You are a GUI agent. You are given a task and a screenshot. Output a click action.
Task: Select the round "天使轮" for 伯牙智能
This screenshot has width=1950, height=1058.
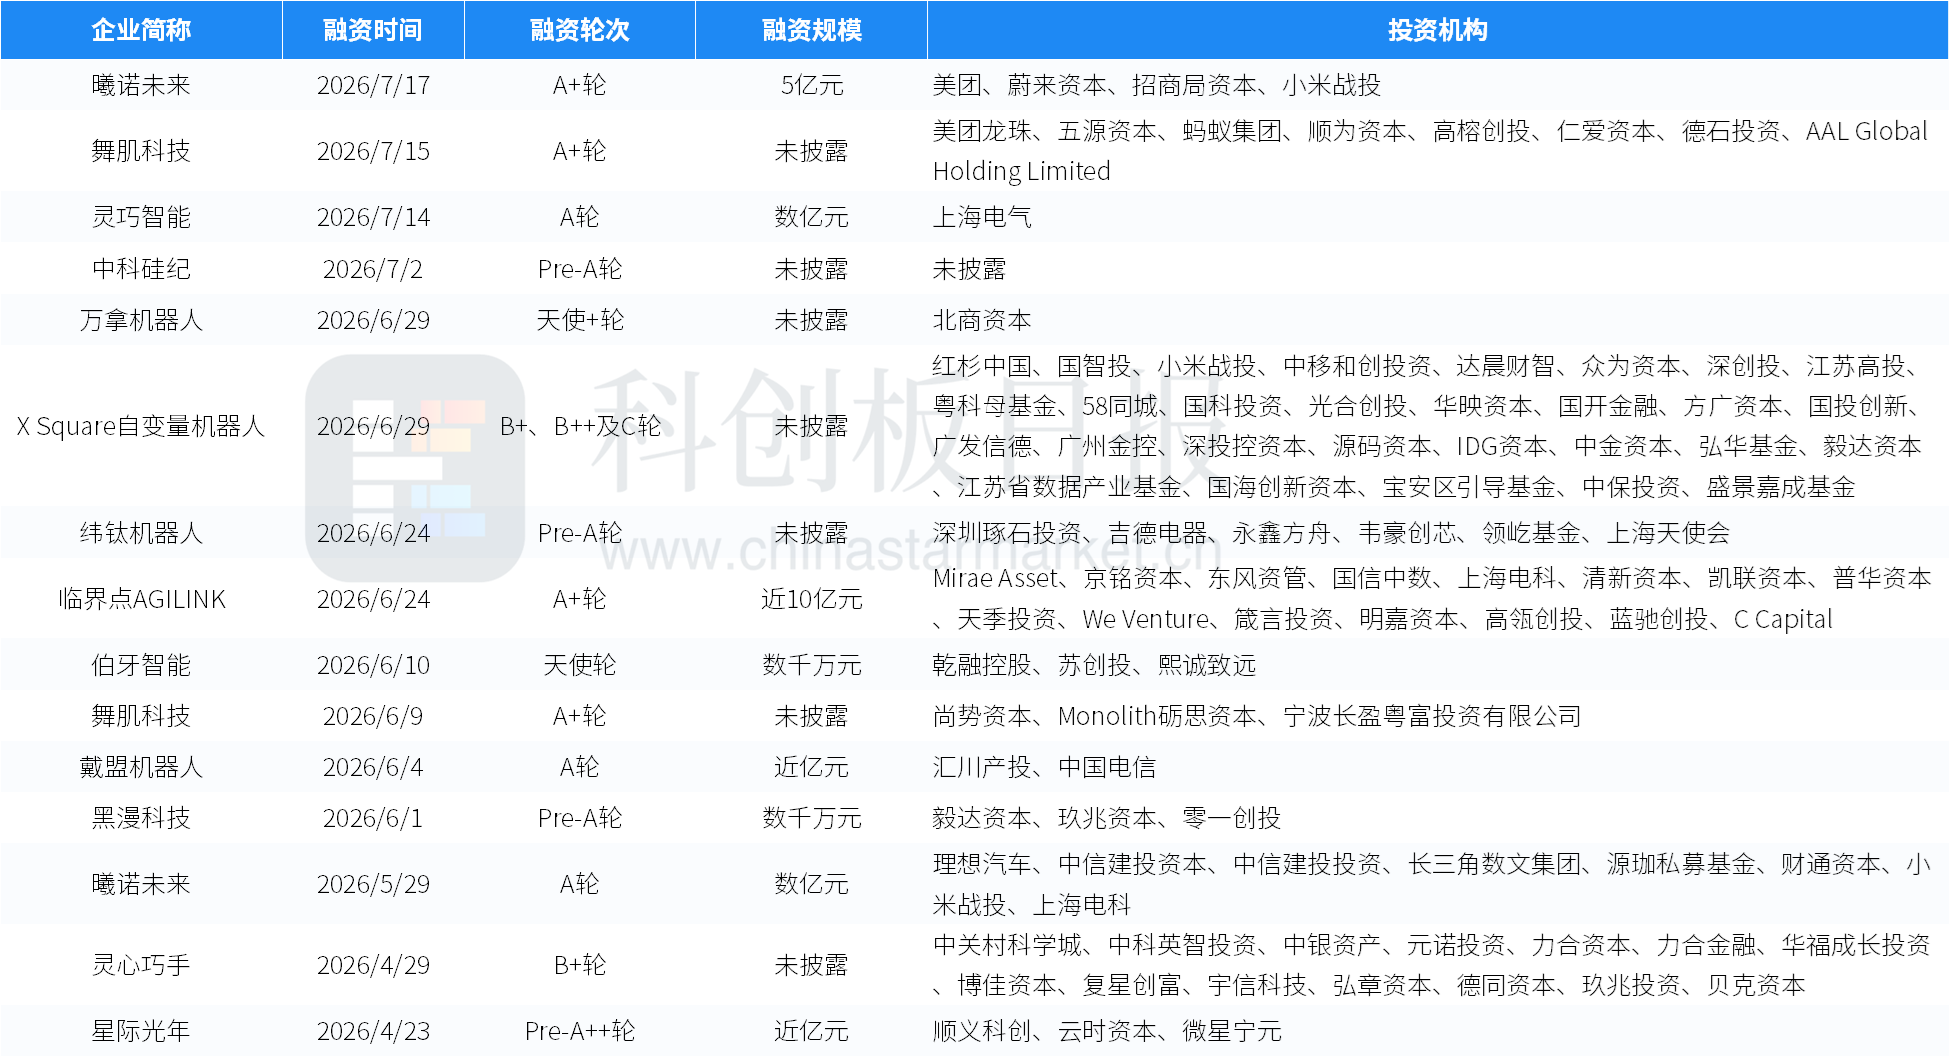click(x=580, y=665)
